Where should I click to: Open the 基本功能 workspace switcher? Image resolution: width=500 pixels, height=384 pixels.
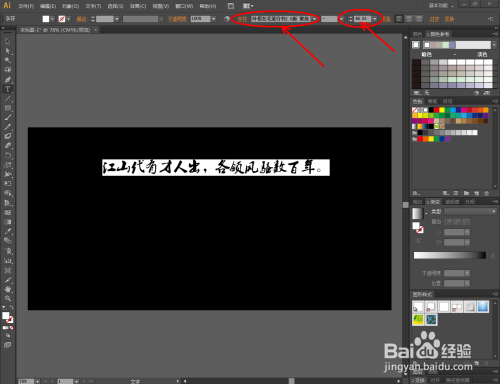point(441,6)
